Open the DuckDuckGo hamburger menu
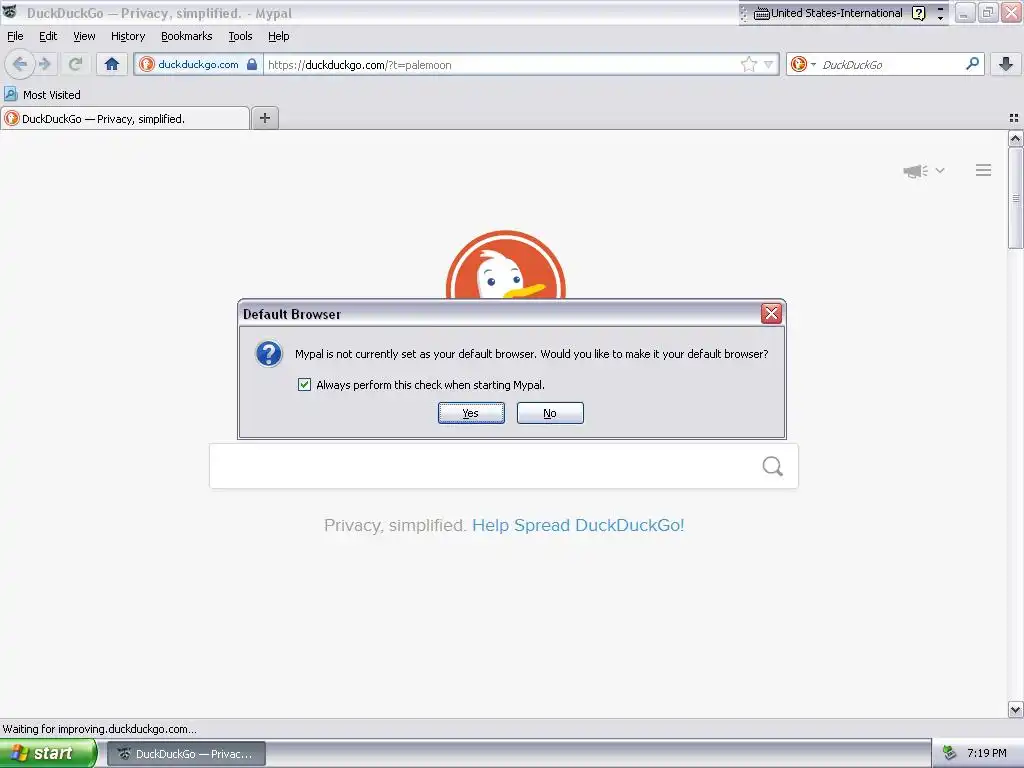Image resolution: width=1024 pixels, height=768 pixels. pos(984,170)
